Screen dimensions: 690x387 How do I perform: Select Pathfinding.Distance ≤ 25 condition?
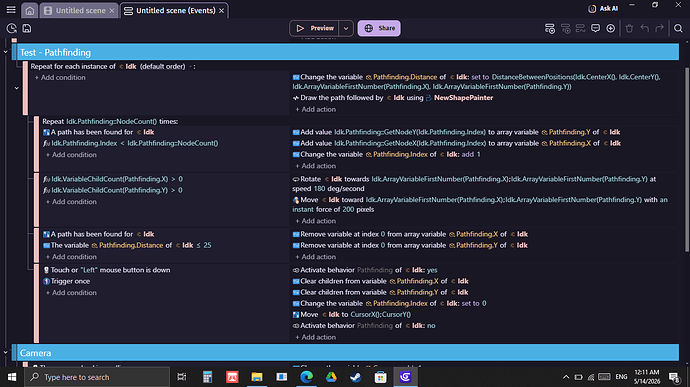pos(127,245)
